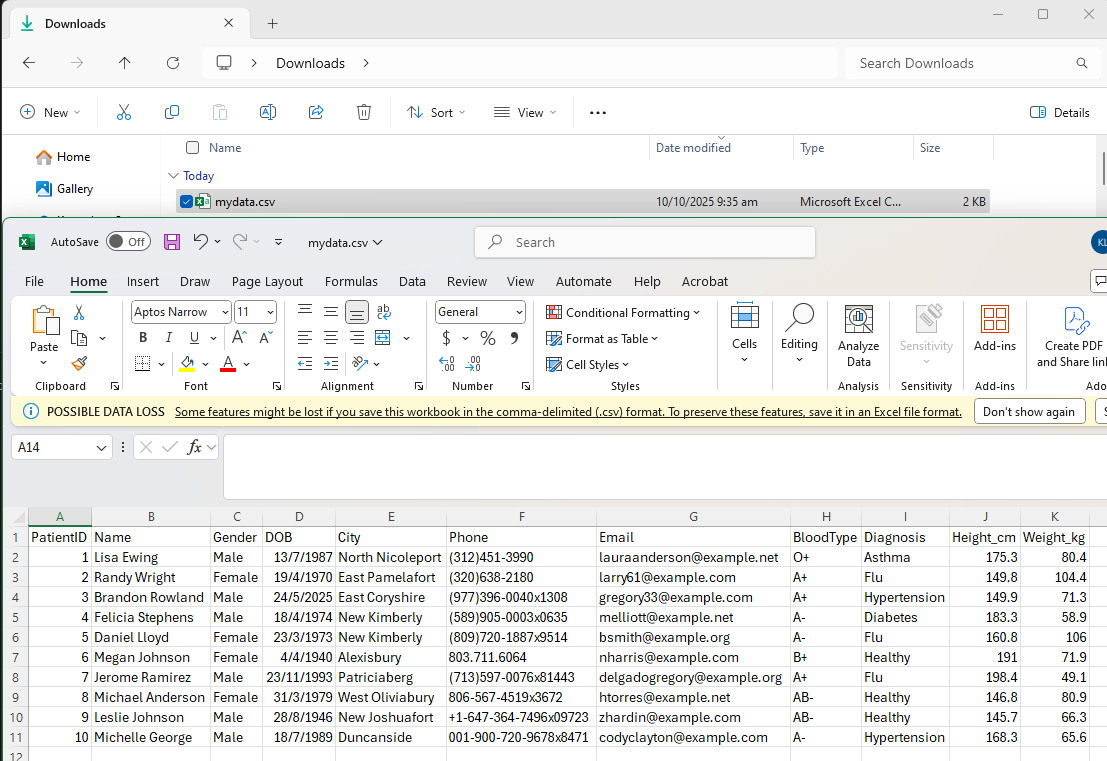This screenshot has width=1107, height=761.
Task: Tick the select-all checkbox beside Name
Action: point(192,148)
